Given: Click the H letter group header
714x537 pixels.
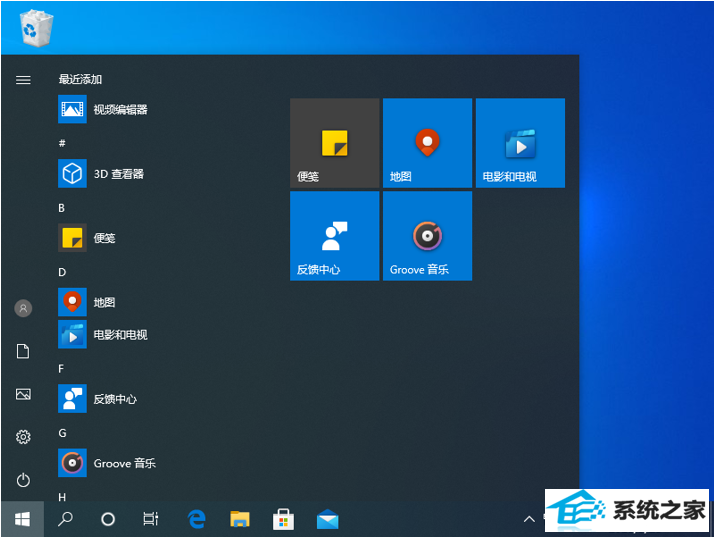Looking at the screenshot, I should (62, 497).
